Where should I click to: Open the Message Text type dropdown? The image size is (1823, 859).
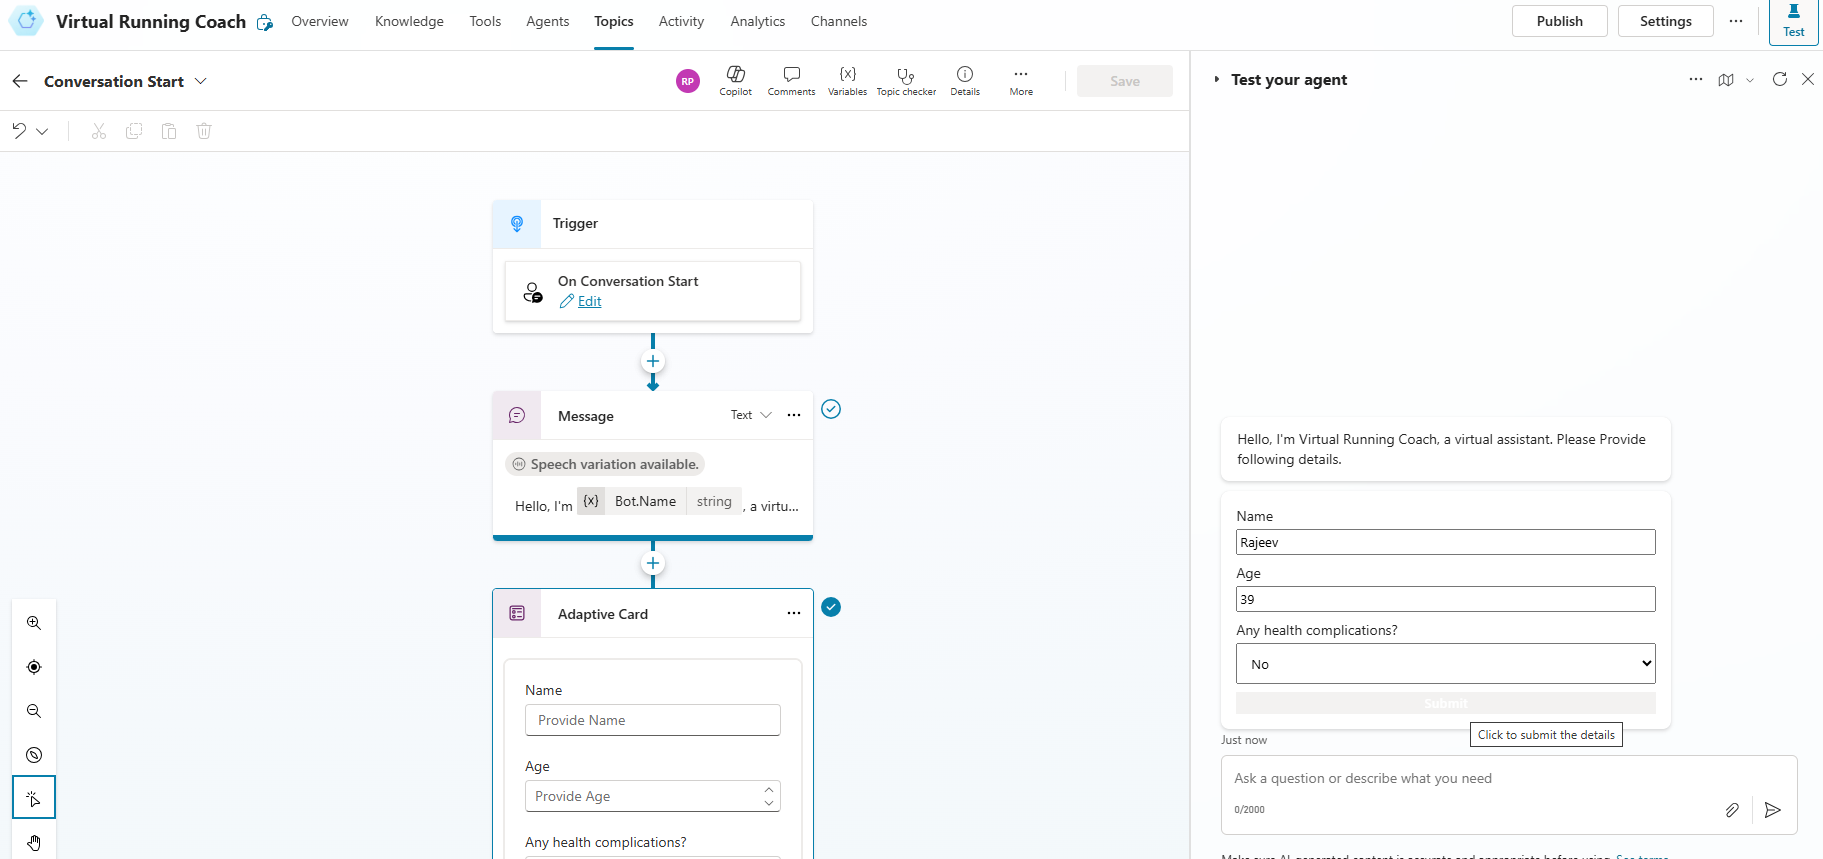751,415
